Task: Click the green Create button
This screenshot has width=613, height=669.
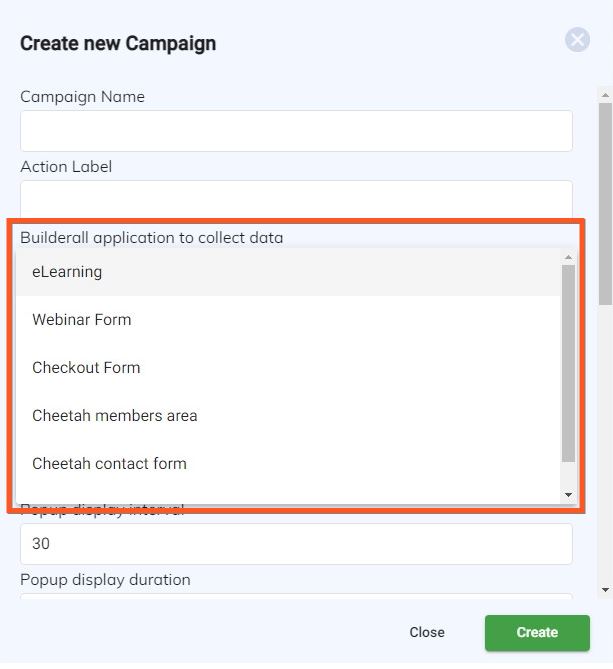Action: (537, 632)
